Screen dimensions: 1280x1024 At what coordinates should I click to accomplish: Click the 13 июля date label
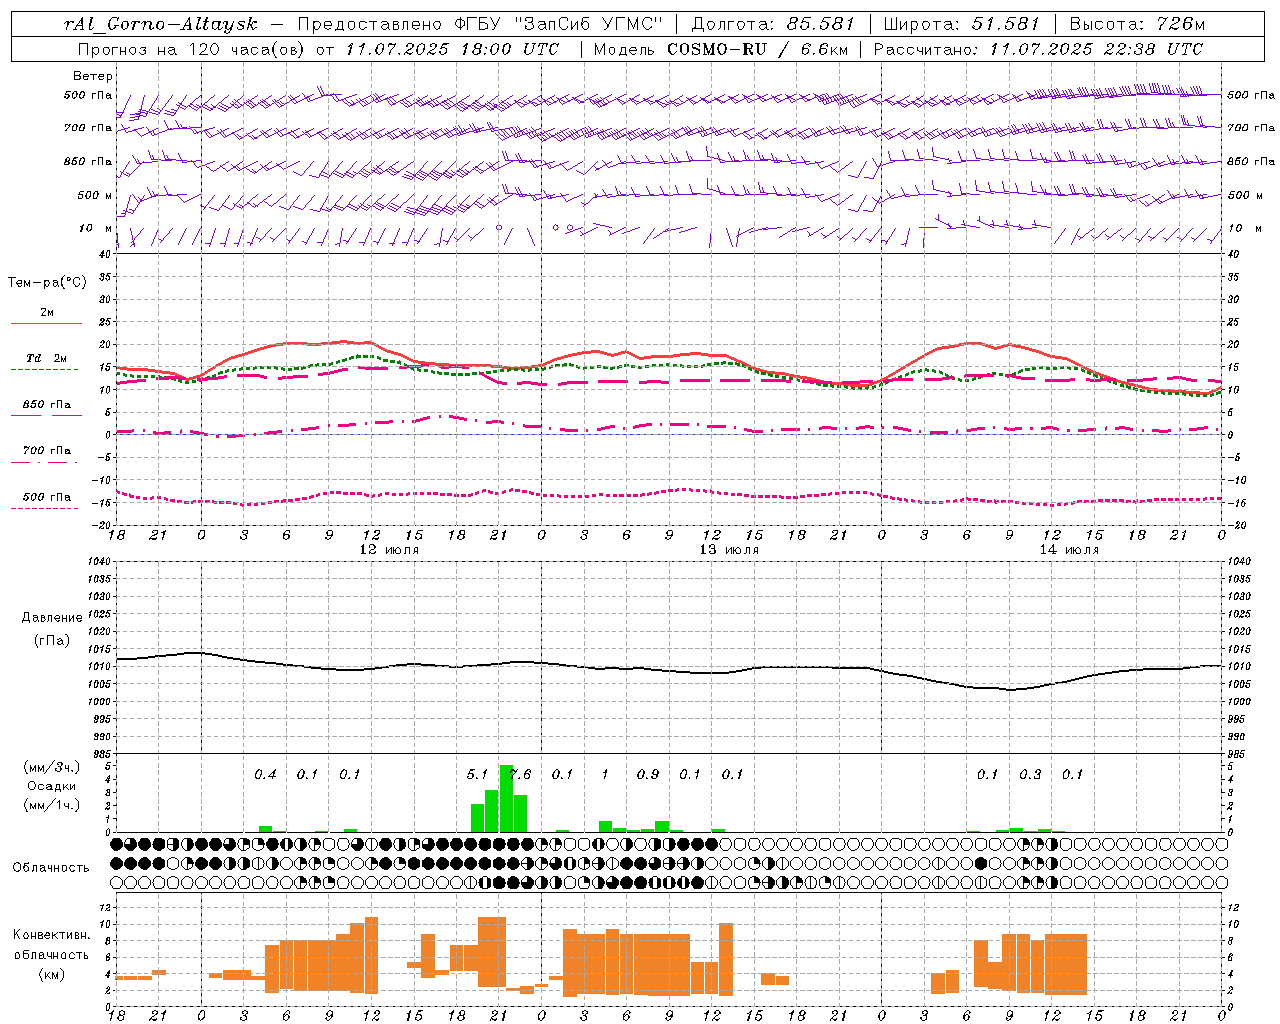tap(729, 550)
